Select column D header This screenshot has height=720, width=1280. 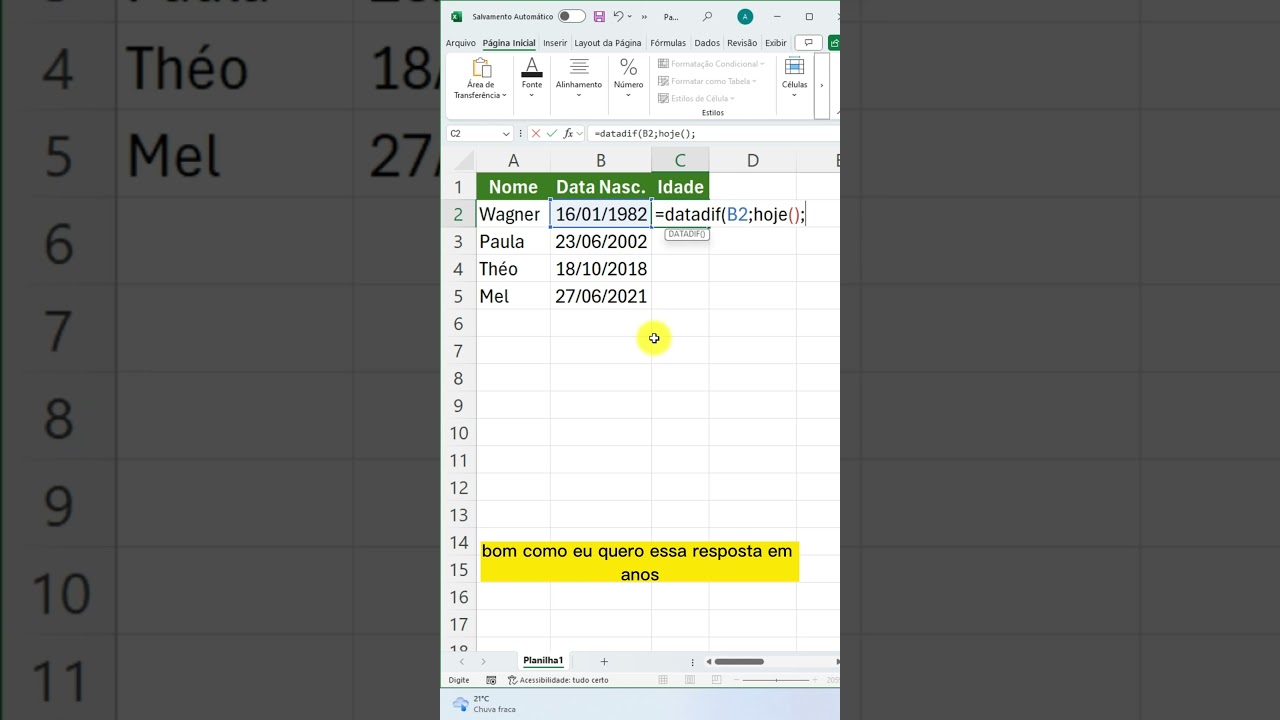(x=753, y=161)
